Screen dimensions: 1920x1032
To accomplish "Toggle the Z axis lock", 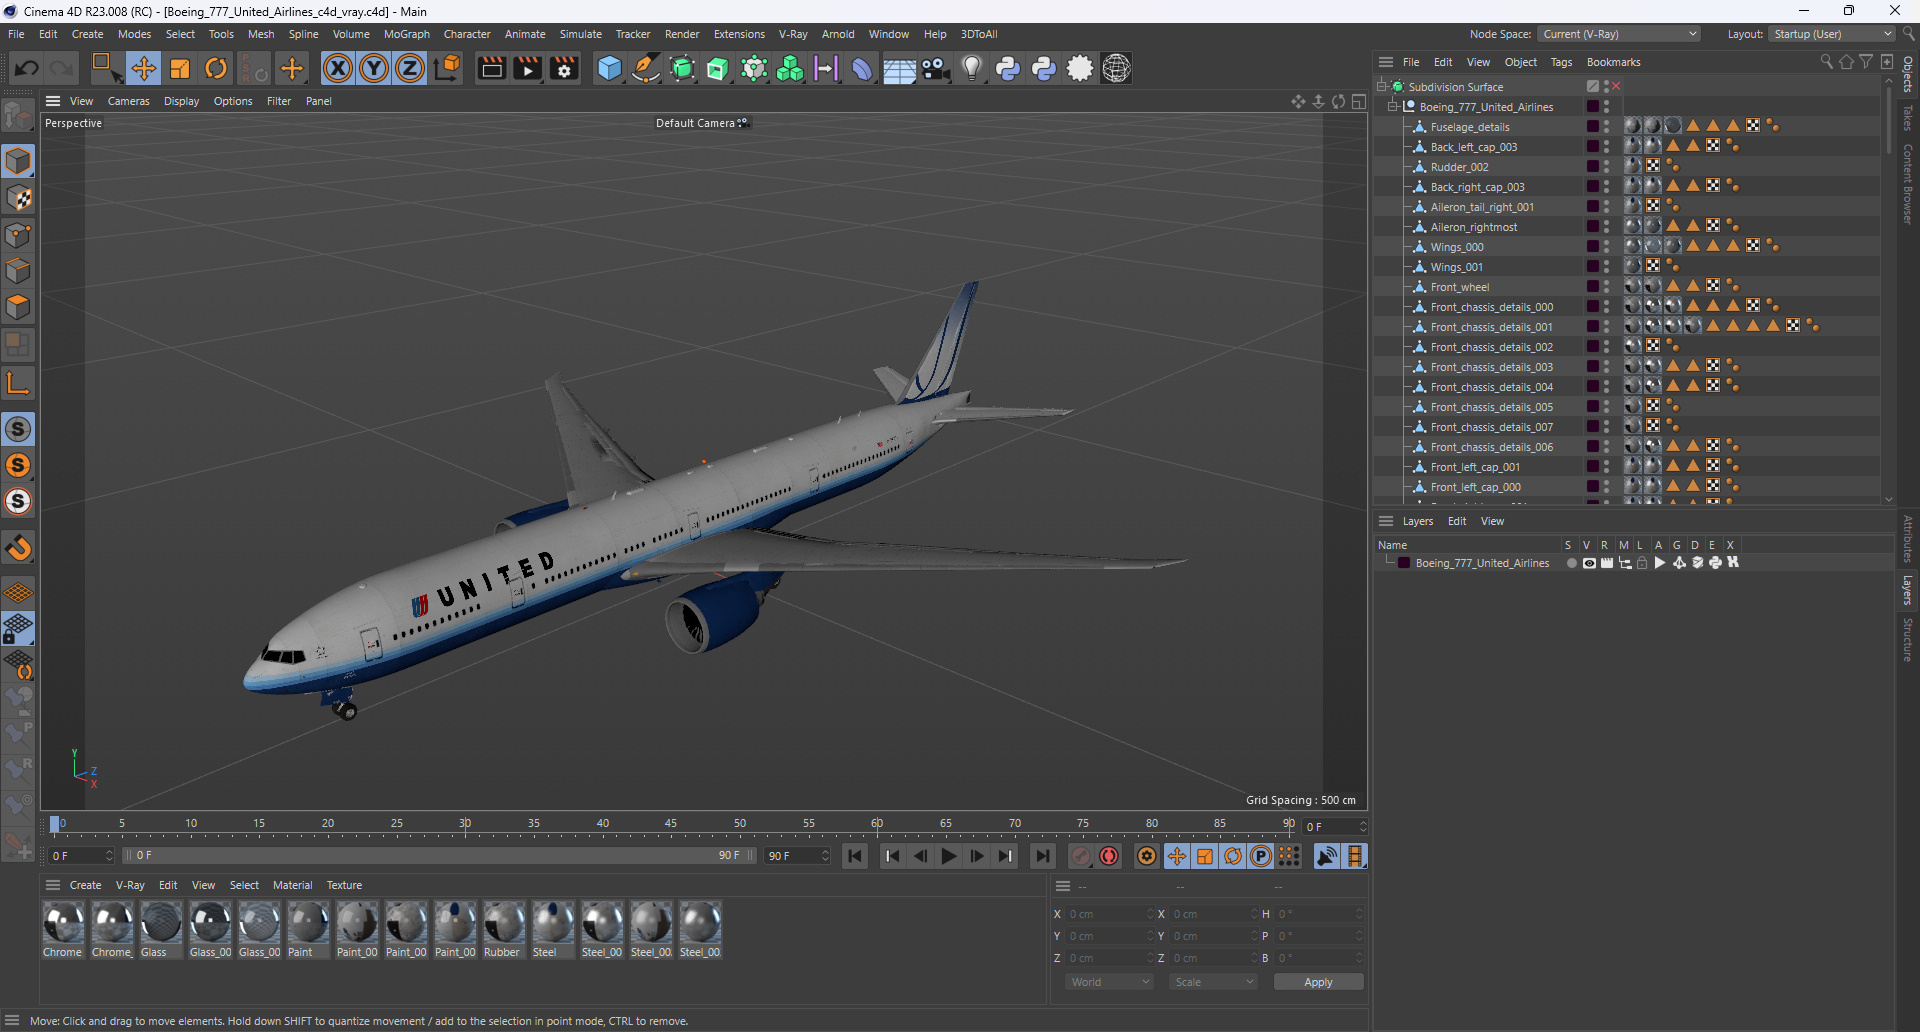I will (410, 68).
